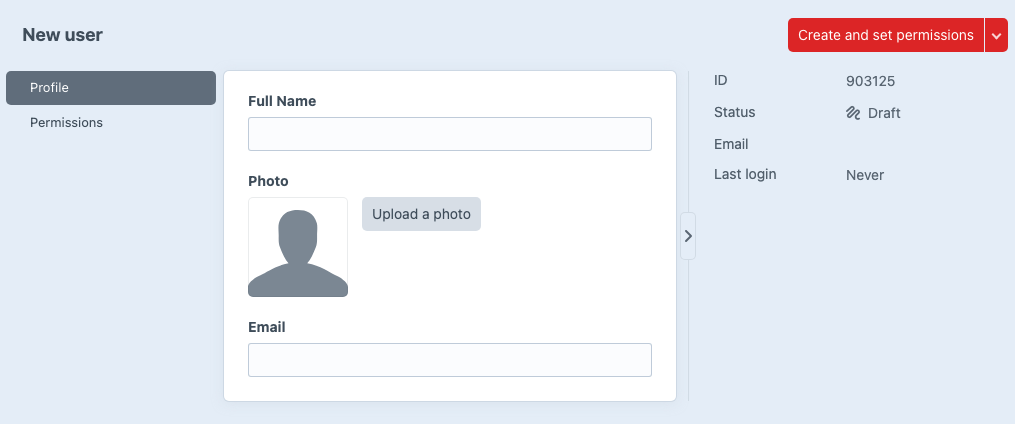Click the Last login label in sidebar
This screenshot has height=424, width=1015.
745,174
